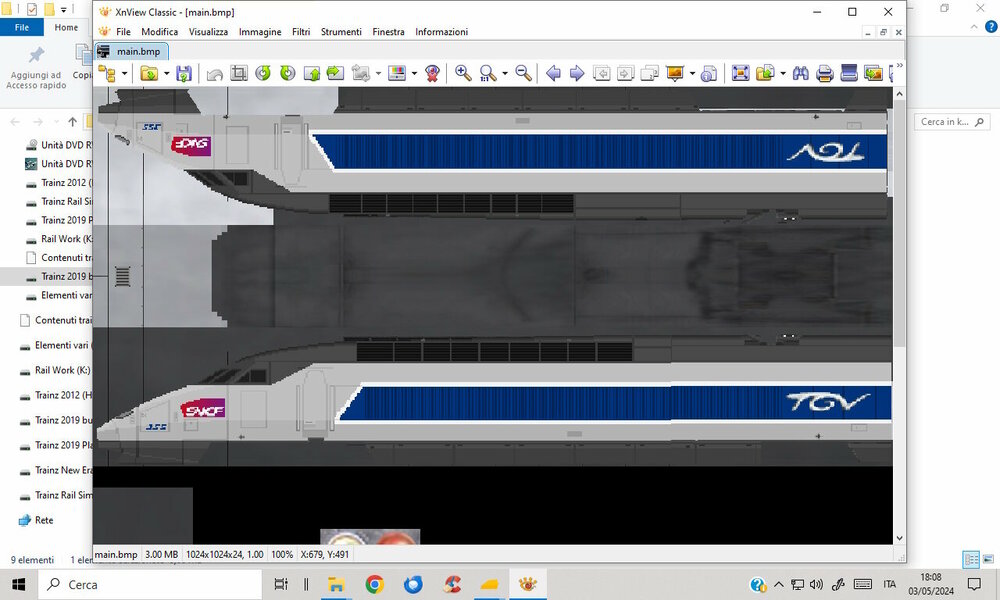Click the select page icon
The image size is (1000, 600).
click(x=649, y=73)
